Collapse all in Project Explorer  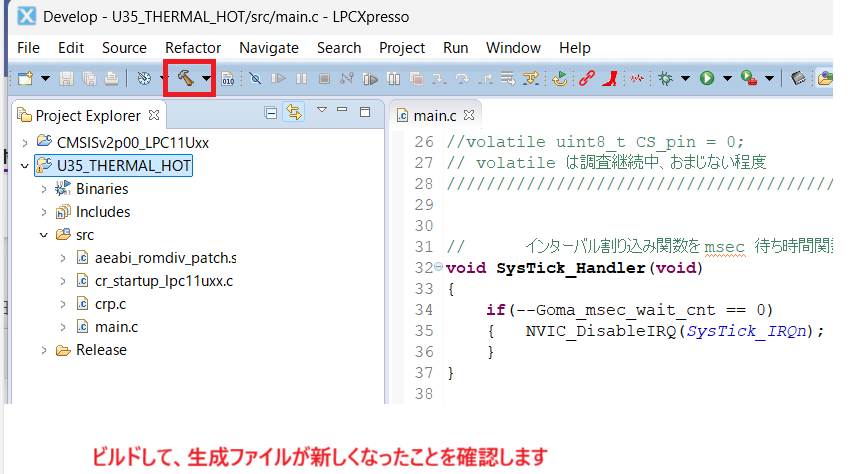click(x=271, y=114)
